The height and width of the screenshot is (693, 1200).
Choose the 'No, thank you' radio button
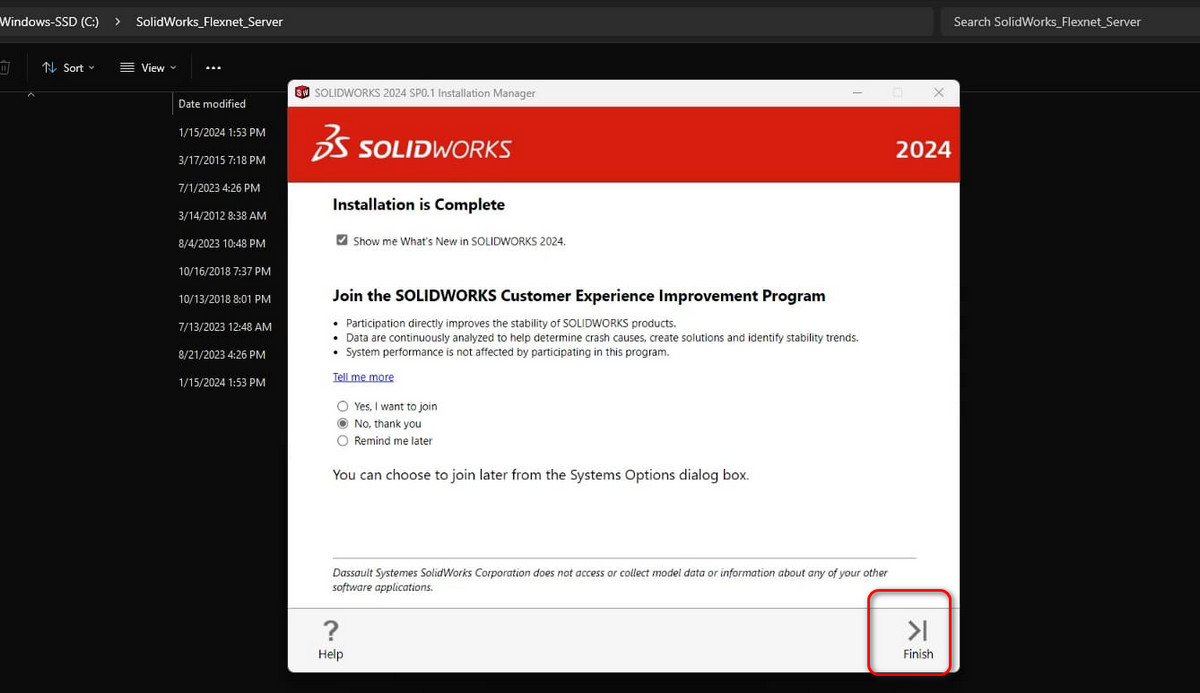pyautogui.click(x=343, y=424)
